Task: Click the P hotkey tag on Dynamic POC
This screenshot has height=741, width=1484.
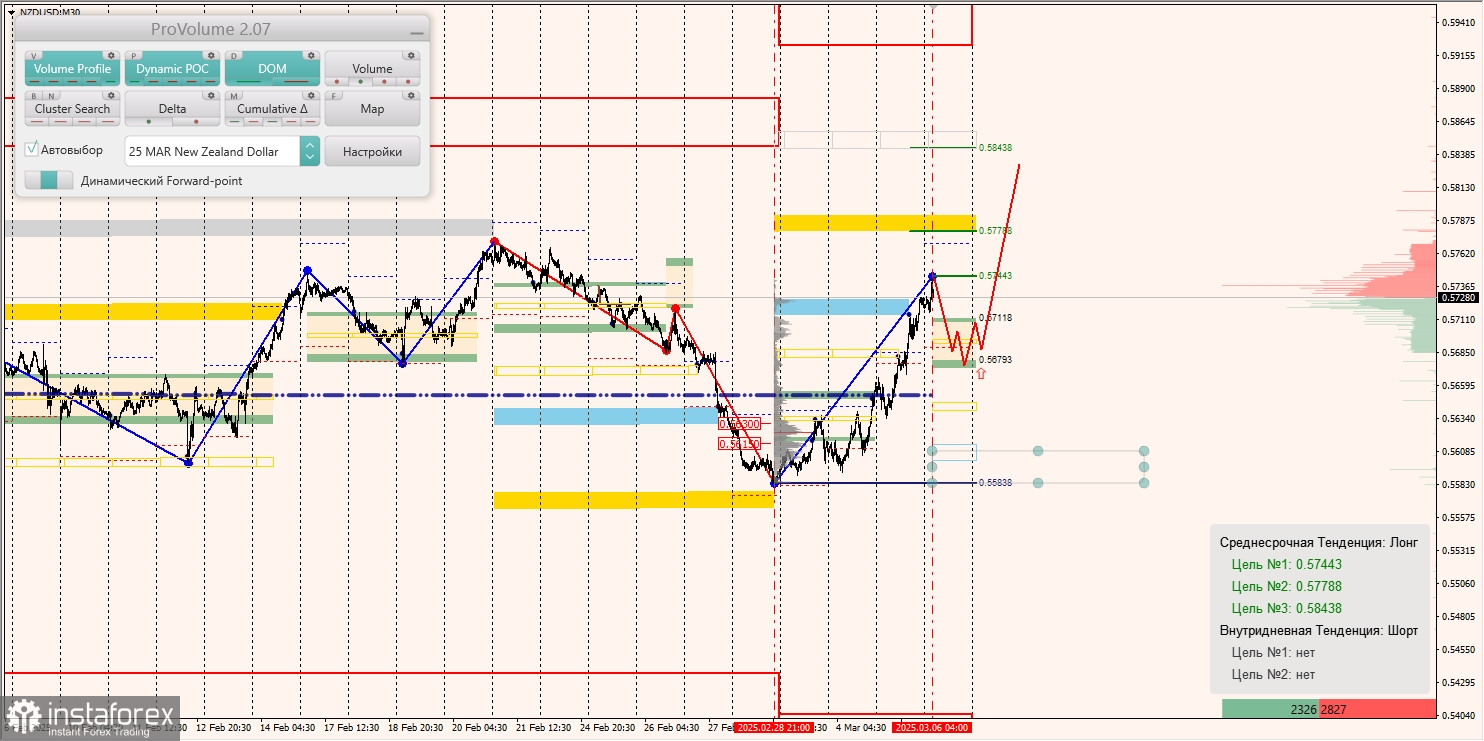Action: pyautogui.click(x=134, y=56)
